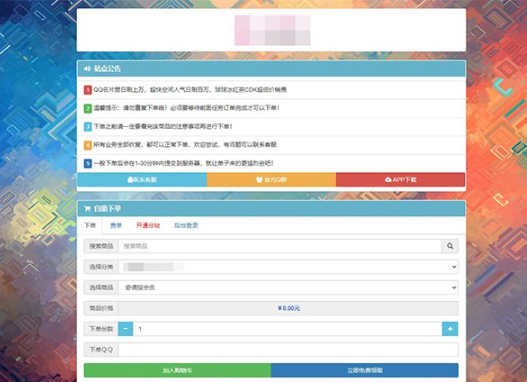Decrease order quantity with minus button
Image resolution: width=527 pixels, height=382 pixels.
tap(125, 329)
